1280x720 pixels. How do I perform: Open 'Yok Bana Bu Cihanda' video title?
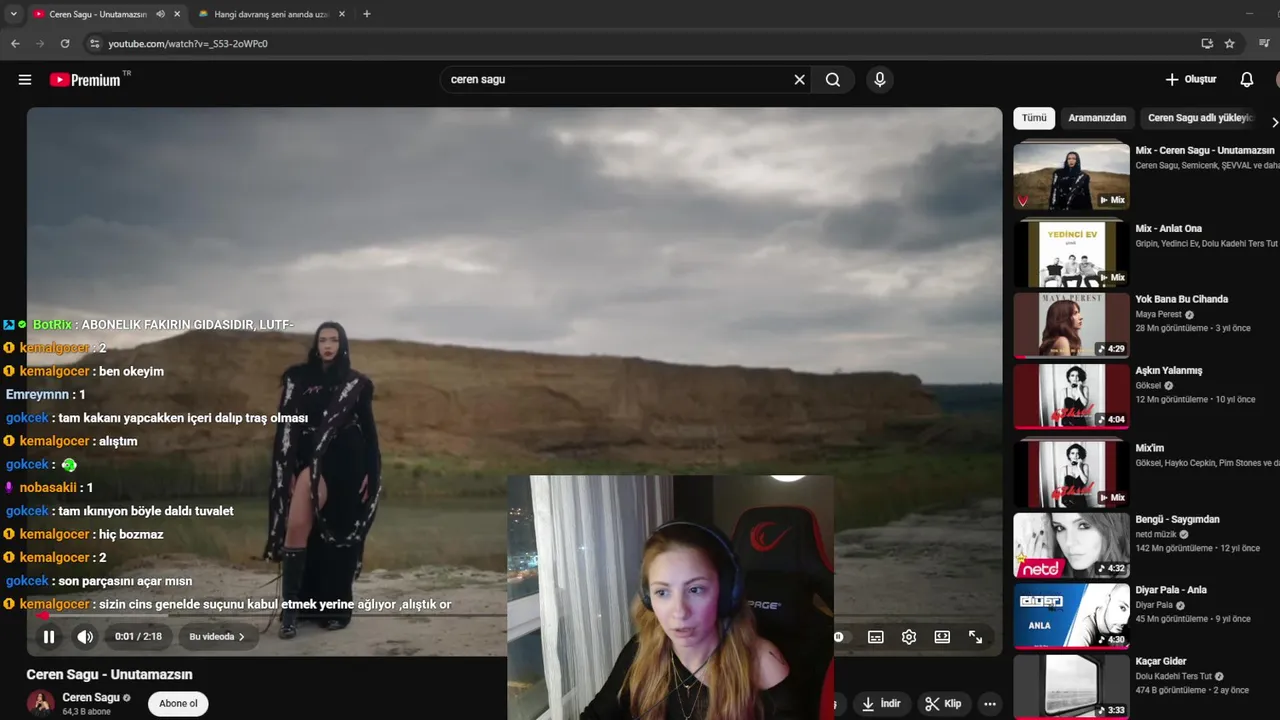[1182, 299]
